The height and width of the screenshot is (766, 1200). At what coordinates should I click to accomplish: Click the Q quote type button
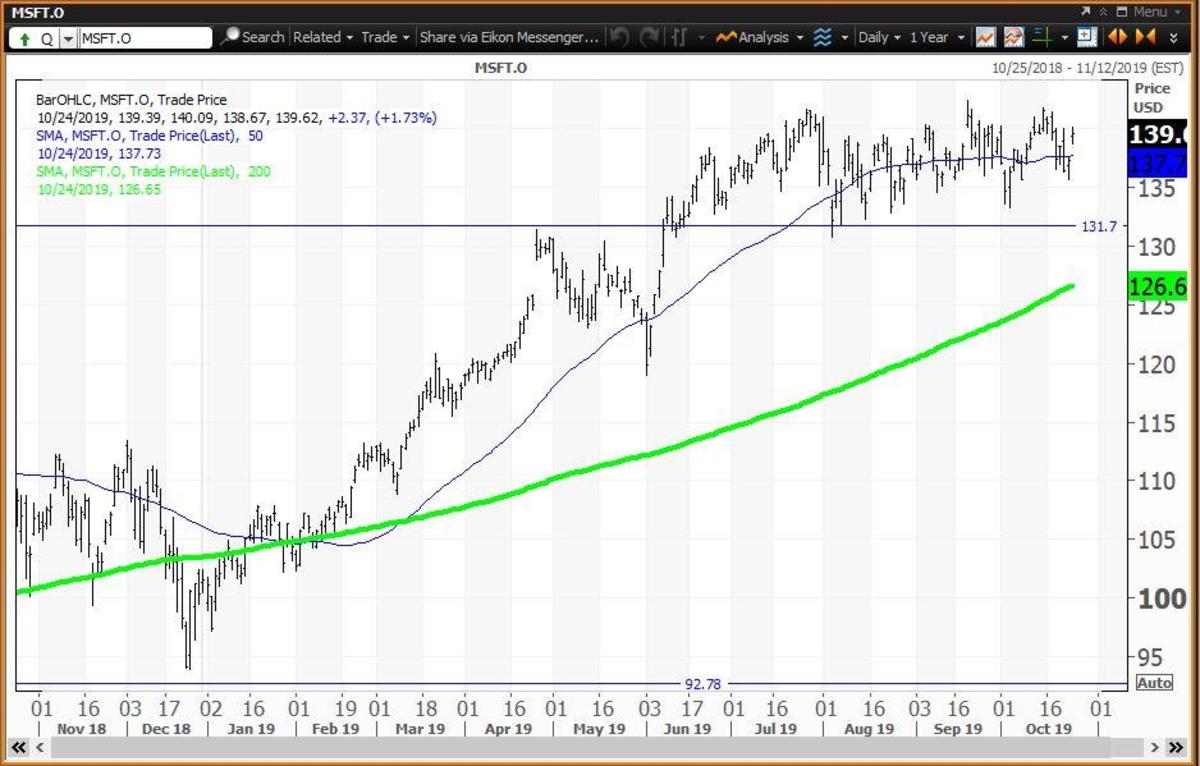(46, 38)
